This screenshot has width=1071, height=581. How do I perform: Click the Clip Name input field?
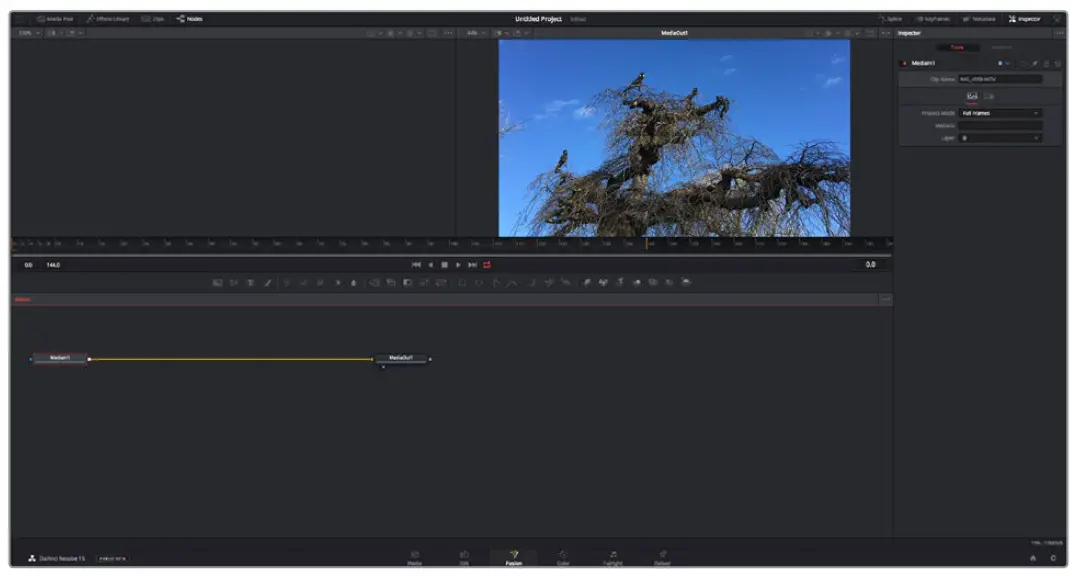pyautogui.click(x=1000, y=79)
